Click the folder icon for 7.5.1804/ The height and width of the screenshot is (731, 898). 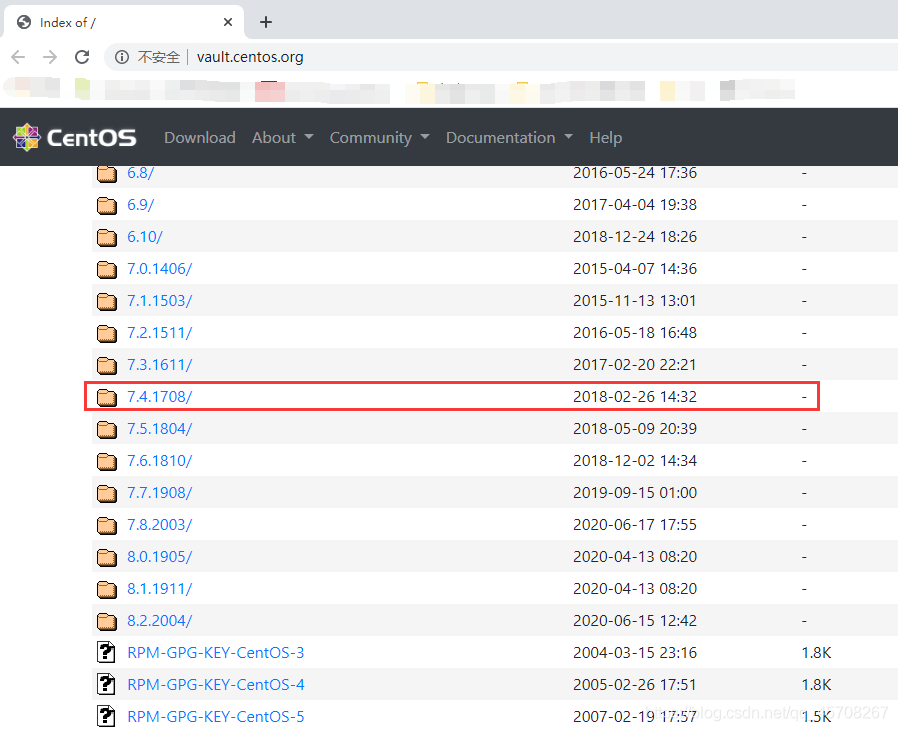coord(107,429)
